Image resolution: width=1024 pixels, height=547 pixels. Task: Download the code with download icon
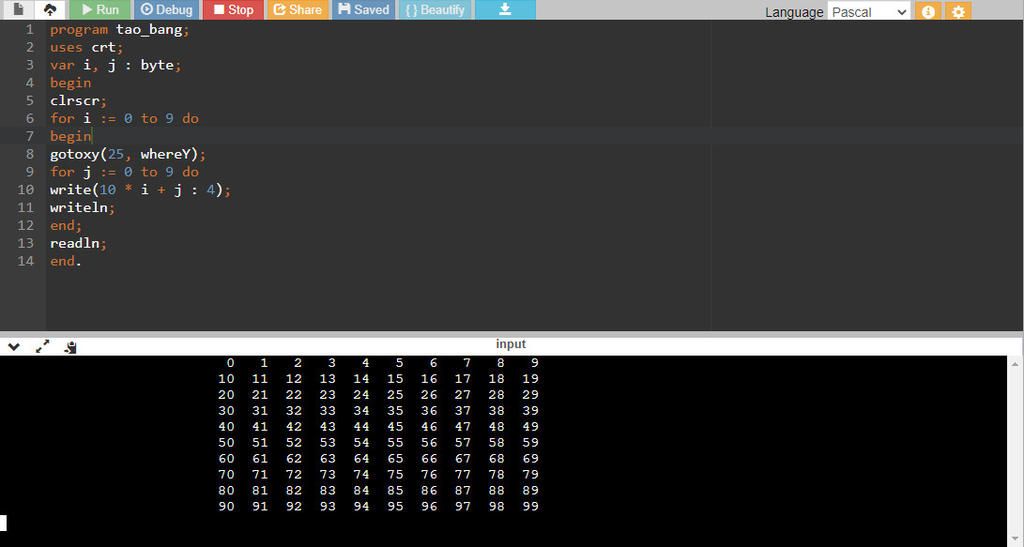[x=505, y=9]
